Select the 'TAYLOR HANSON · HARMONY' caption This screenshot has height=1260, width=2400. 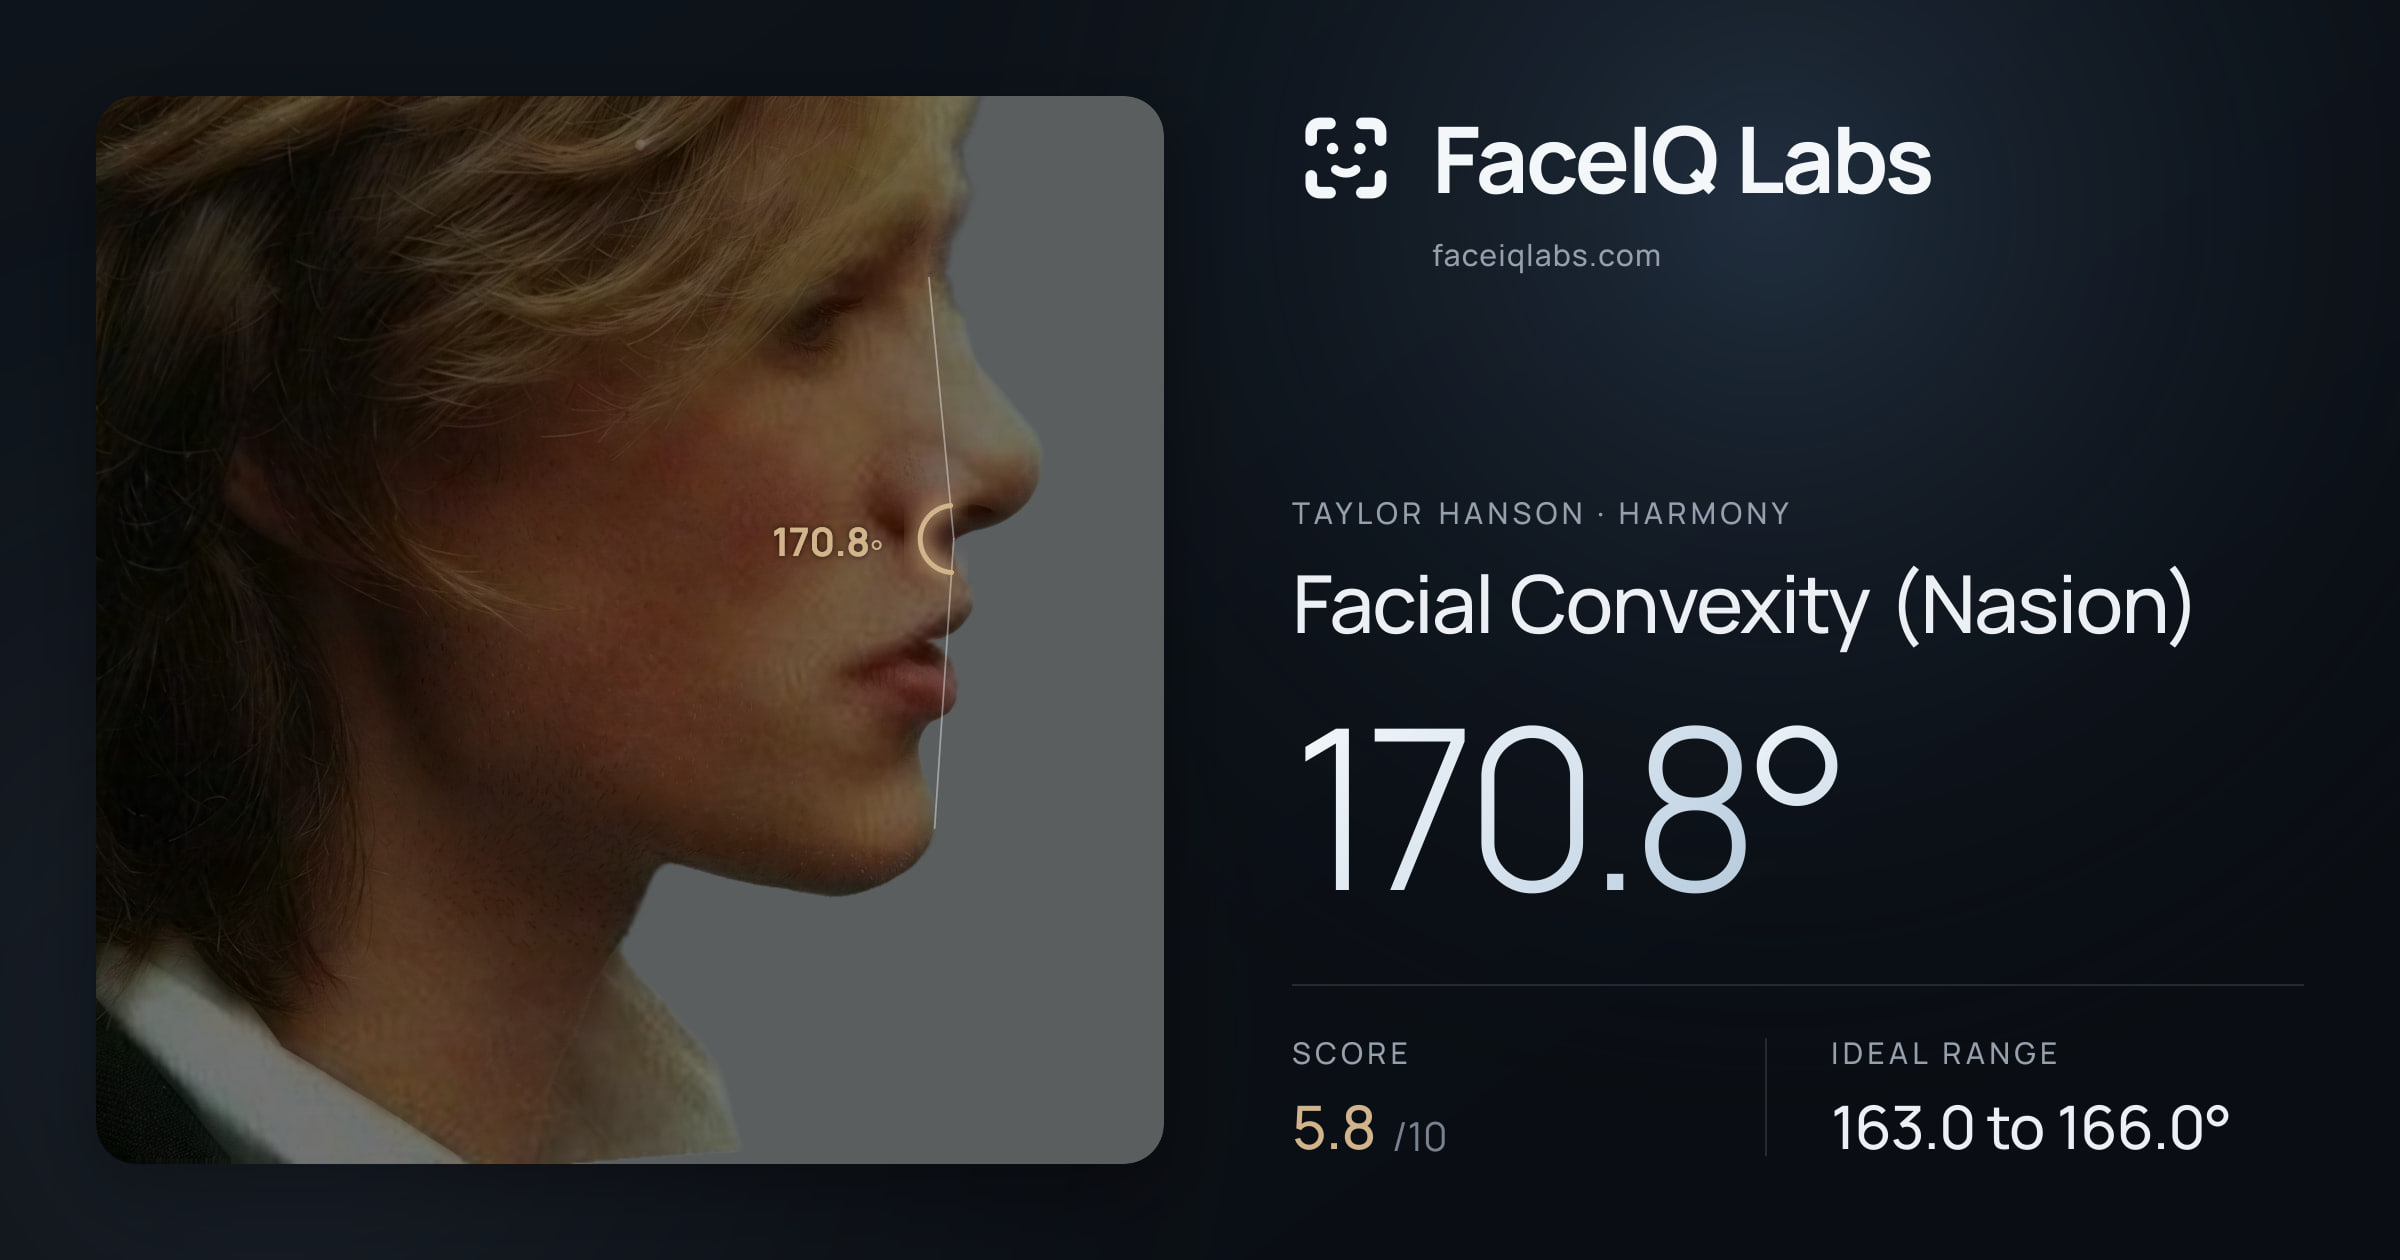1541,514
